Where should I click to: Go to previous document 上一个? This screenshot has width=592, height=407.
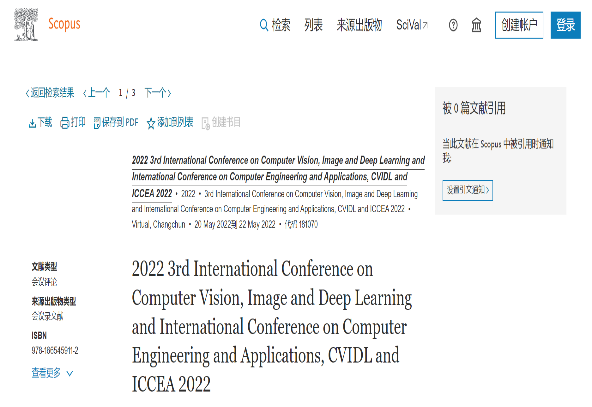click(x=96, y=93)
